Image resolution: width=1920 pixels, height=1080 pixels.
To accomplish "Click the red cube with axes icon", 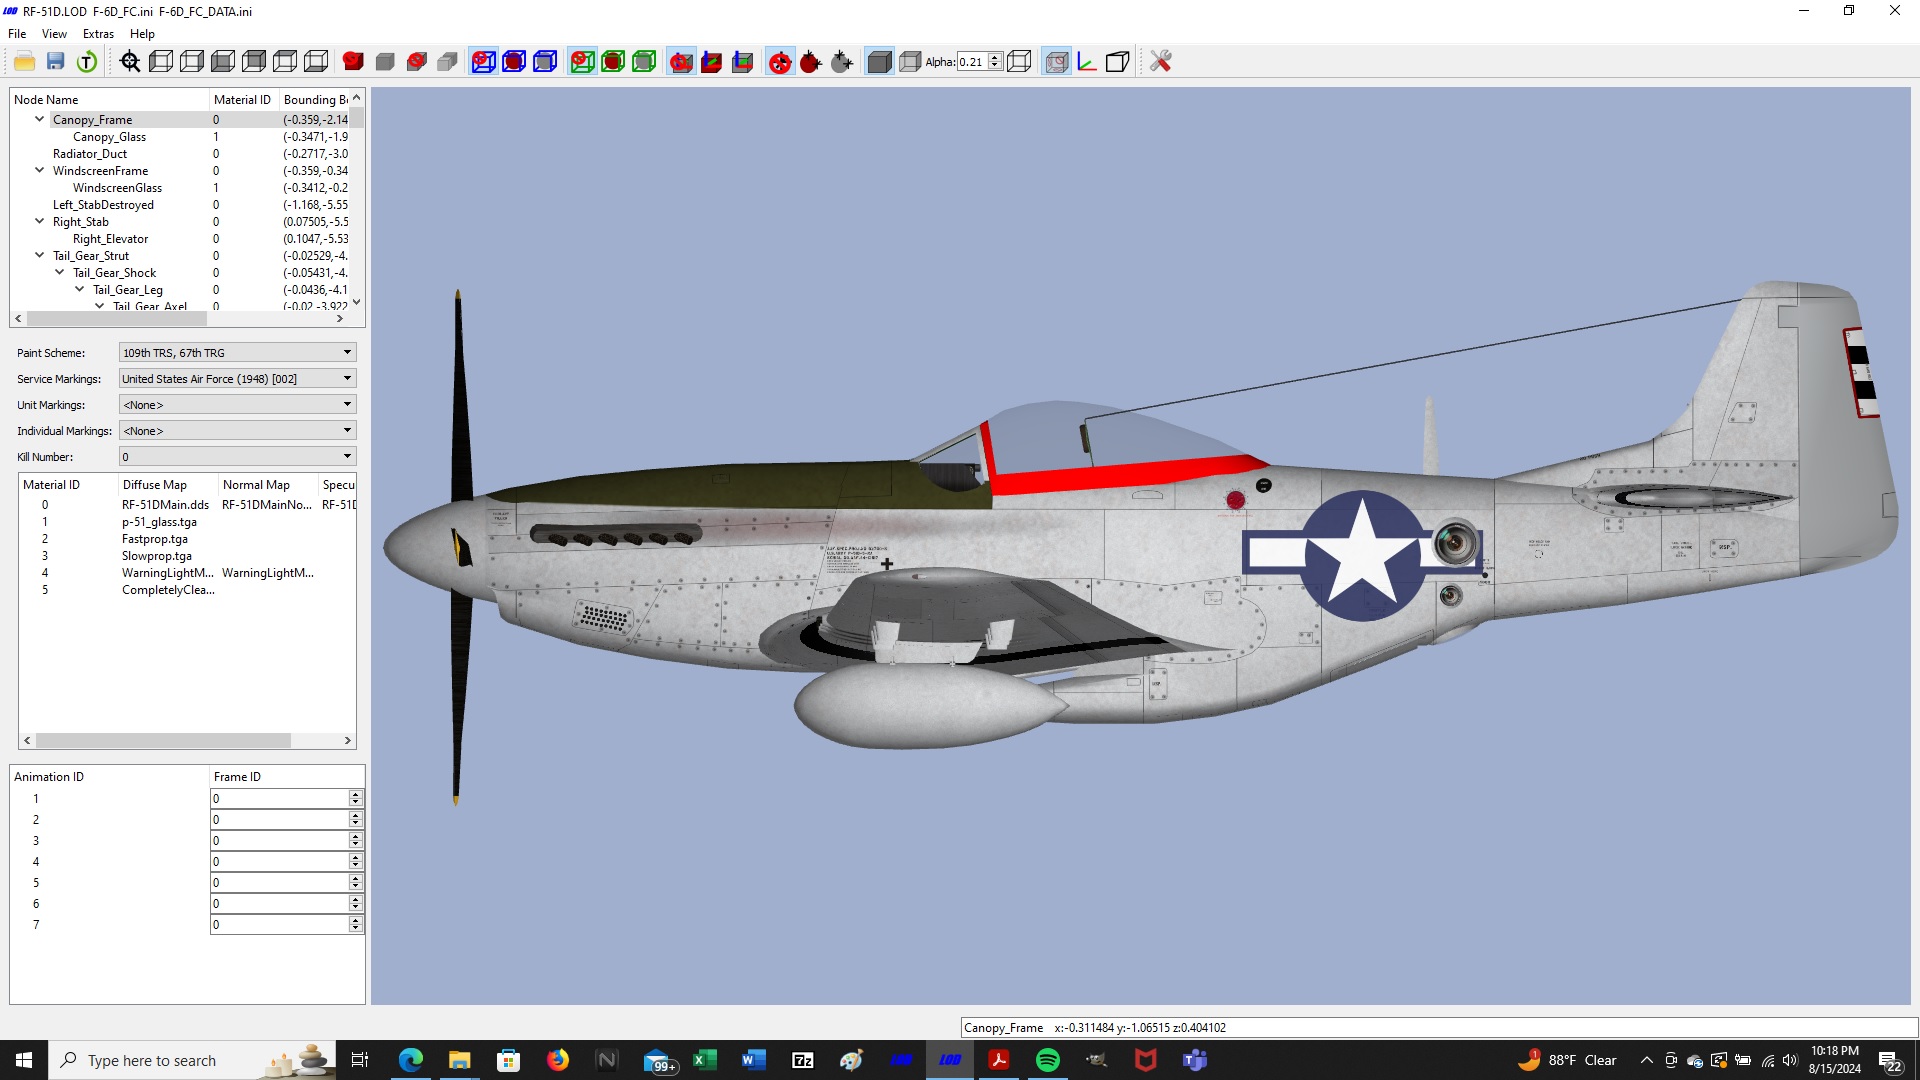I will (x=712, y=62).
